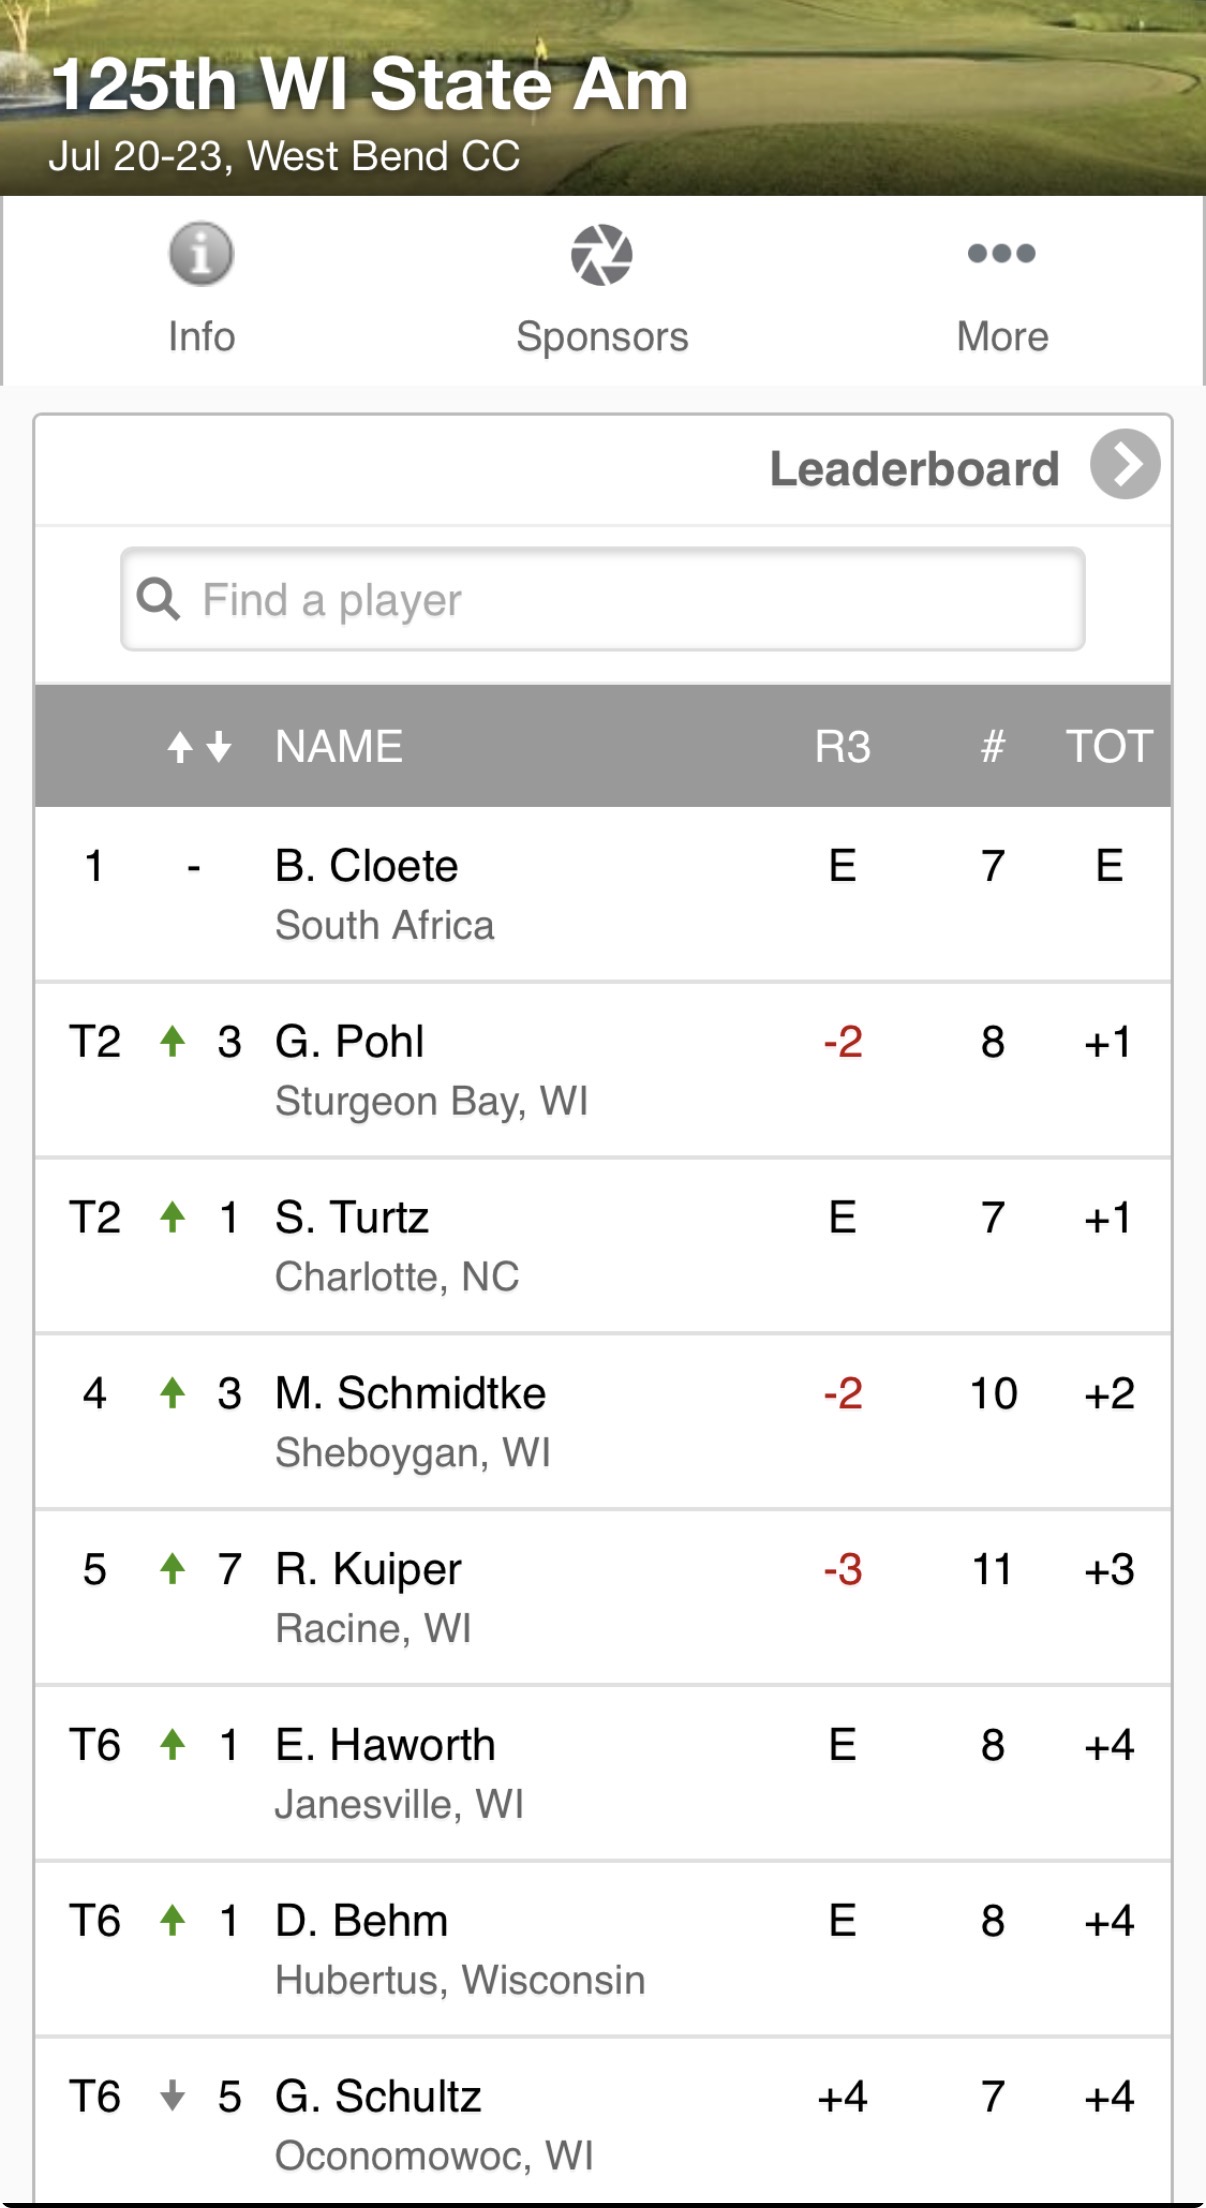Tap the More three-dots icon
This screenshot has height=2208, width=1206.
(1001, 253)
